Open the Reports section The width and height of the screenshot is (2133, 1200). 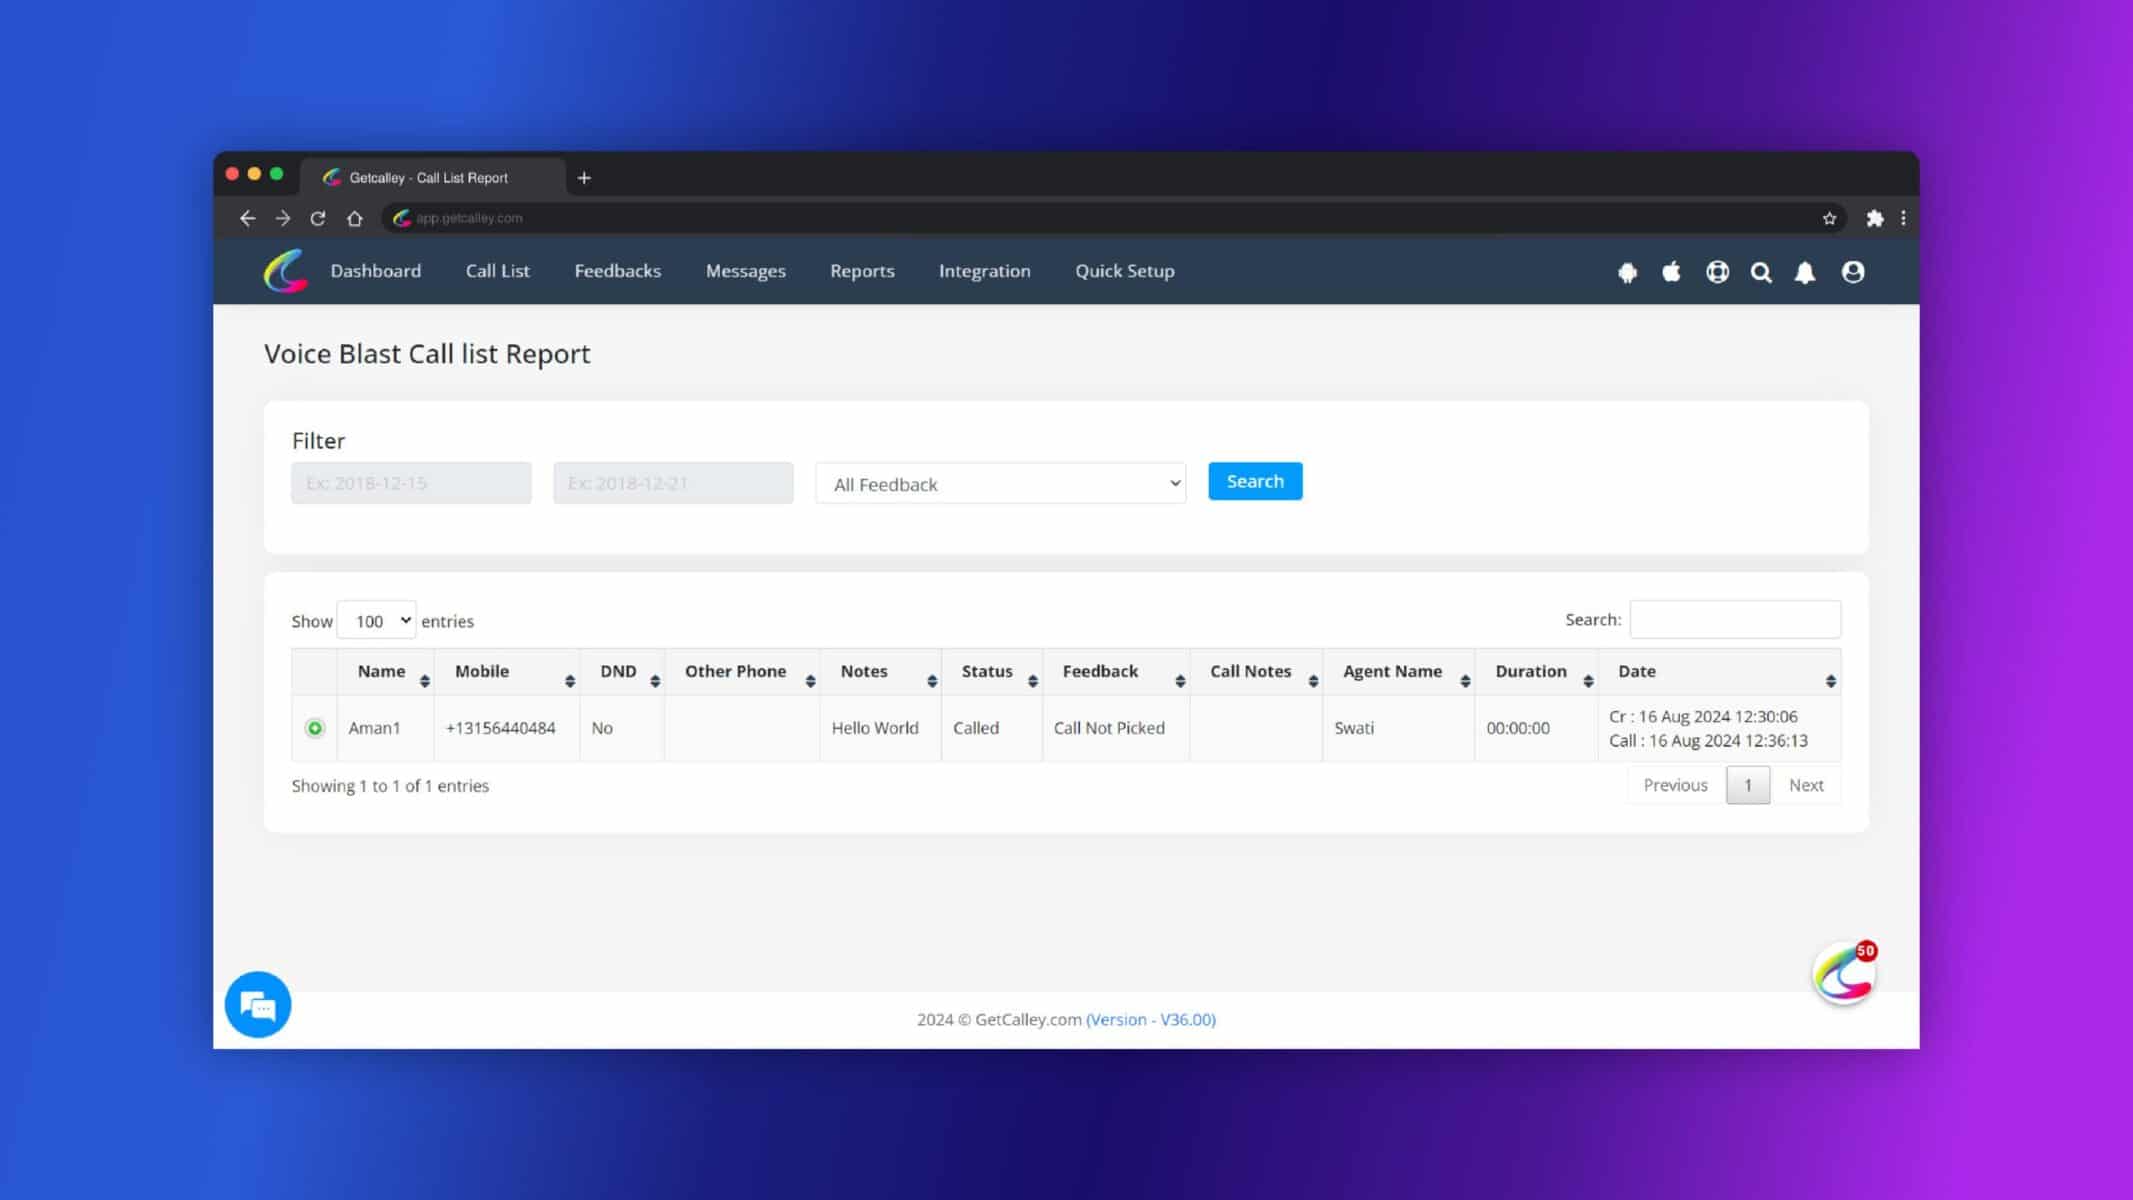[861, 270]
